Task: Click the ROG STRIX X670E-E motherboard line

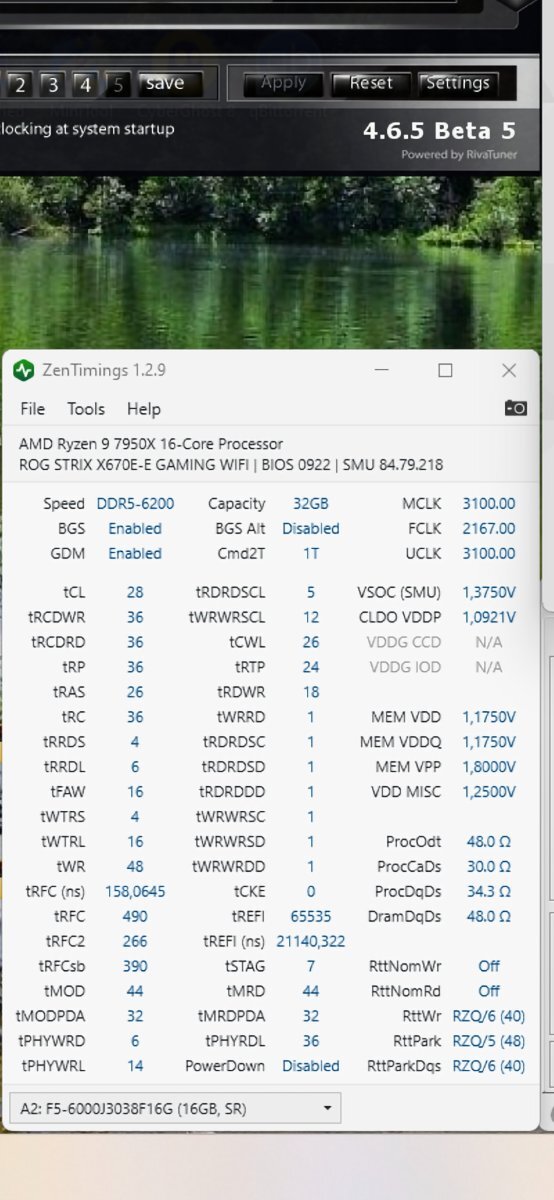Action: pyautogui.click(x=231, y=464)
